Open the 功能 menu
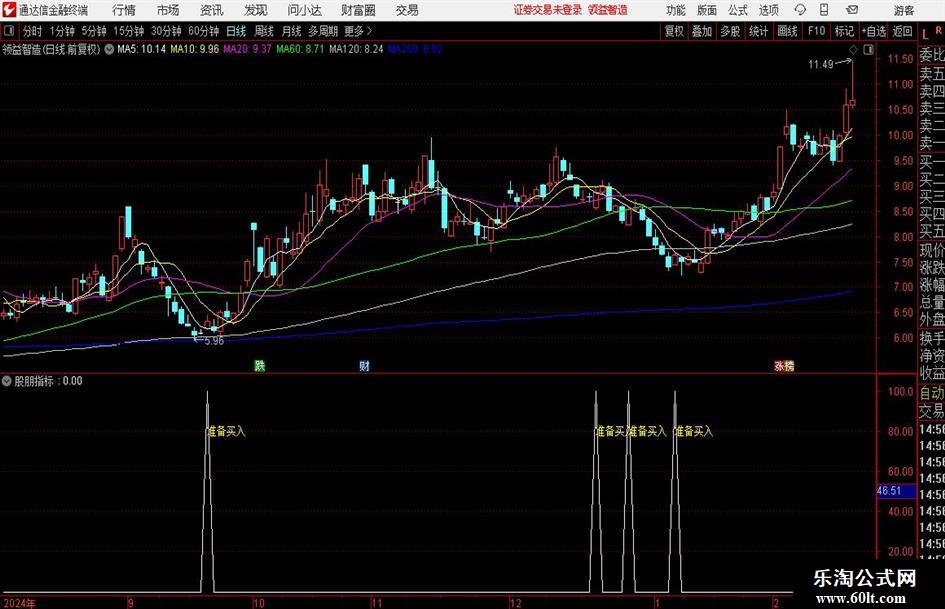 (x=676, y=10)
